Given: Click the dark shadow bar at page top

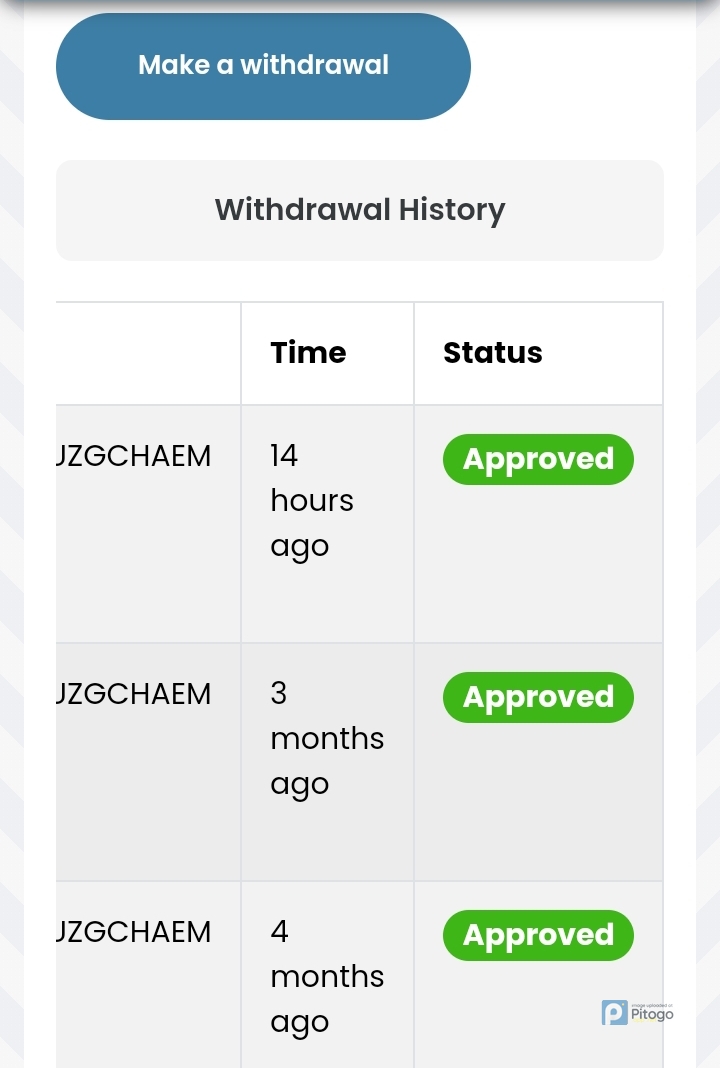Looking at the screenshot, I should pyautogui.click(x=360, y=4).
